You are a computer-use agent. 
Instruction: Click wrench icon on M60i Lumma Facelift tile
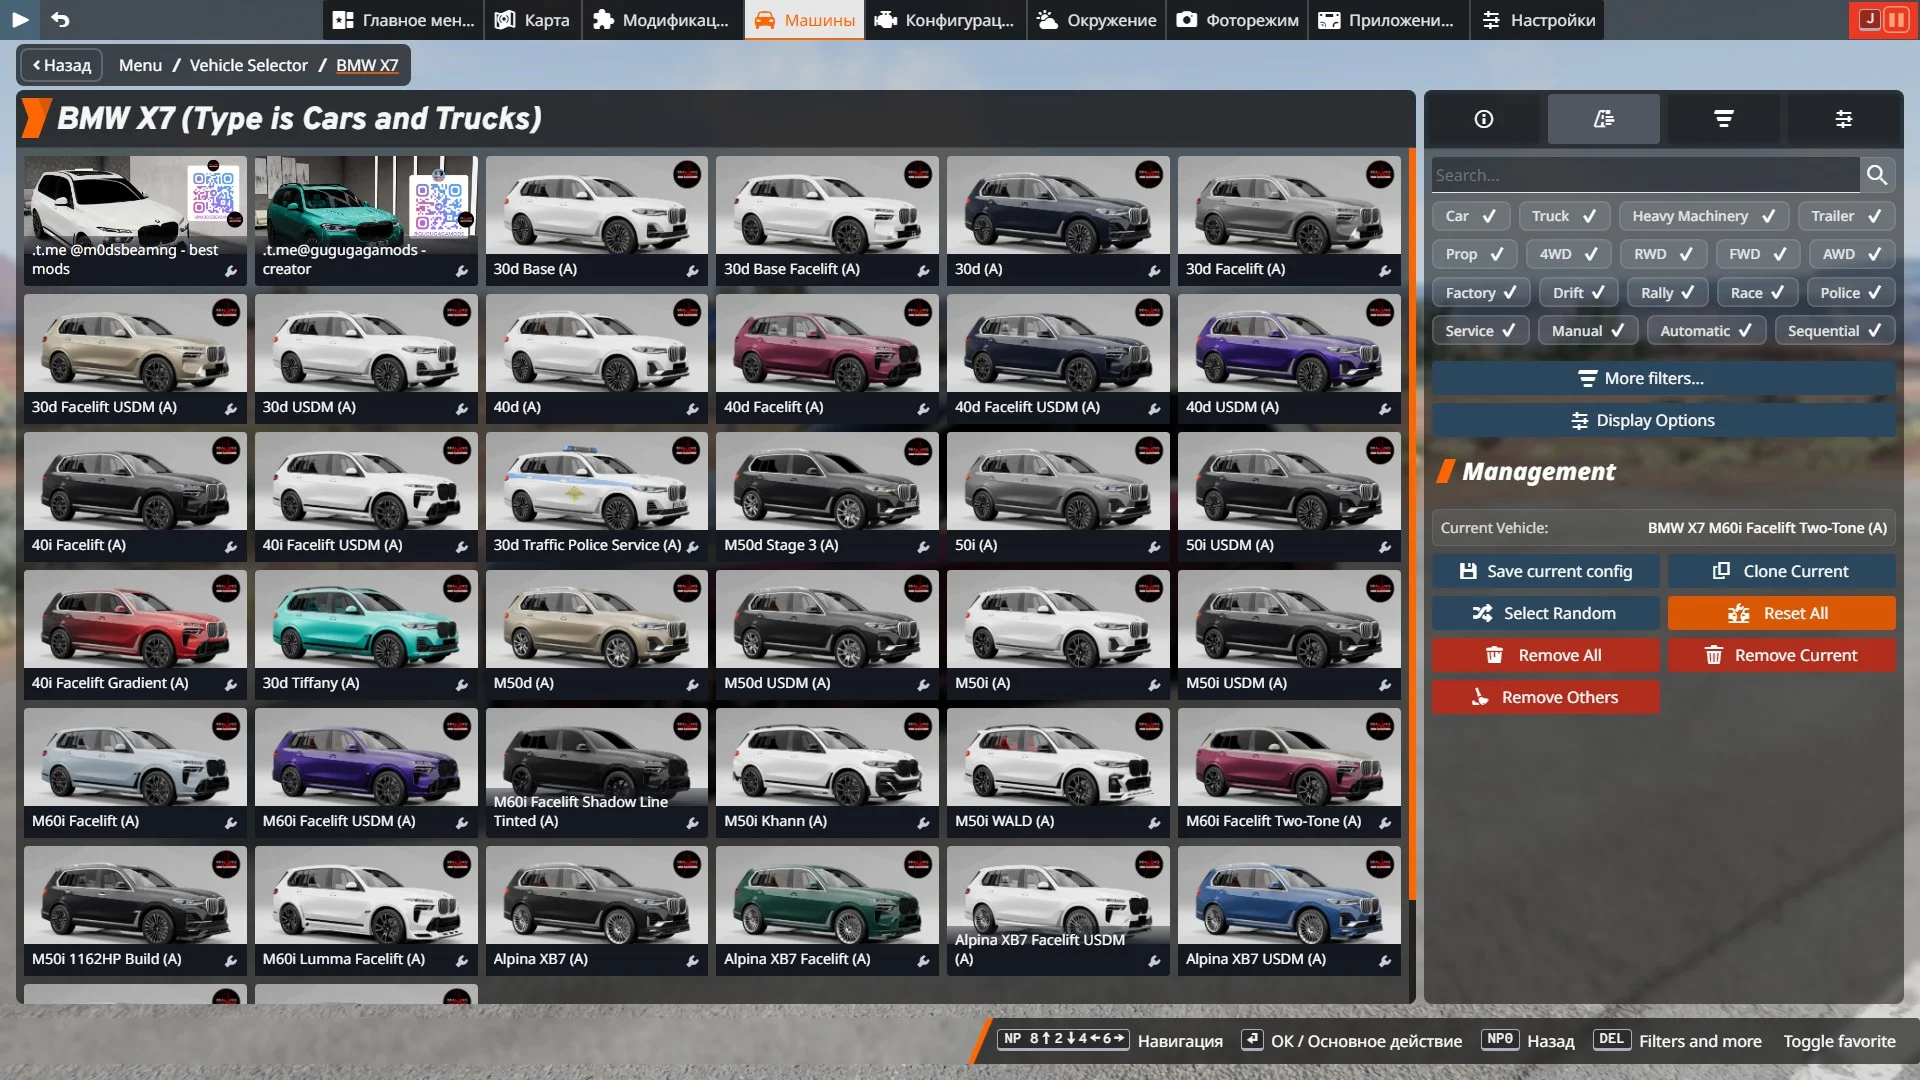(x=461, y=961)
